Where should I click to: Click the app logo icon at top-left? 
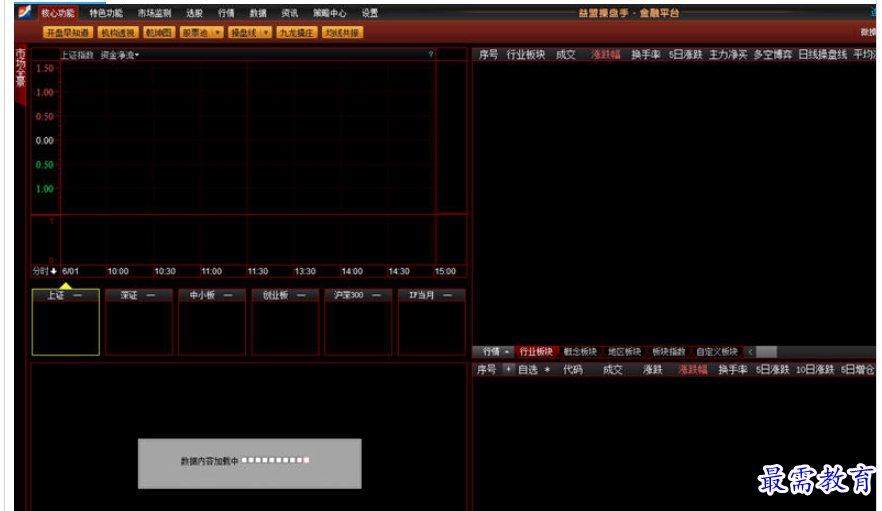(24, 12)
